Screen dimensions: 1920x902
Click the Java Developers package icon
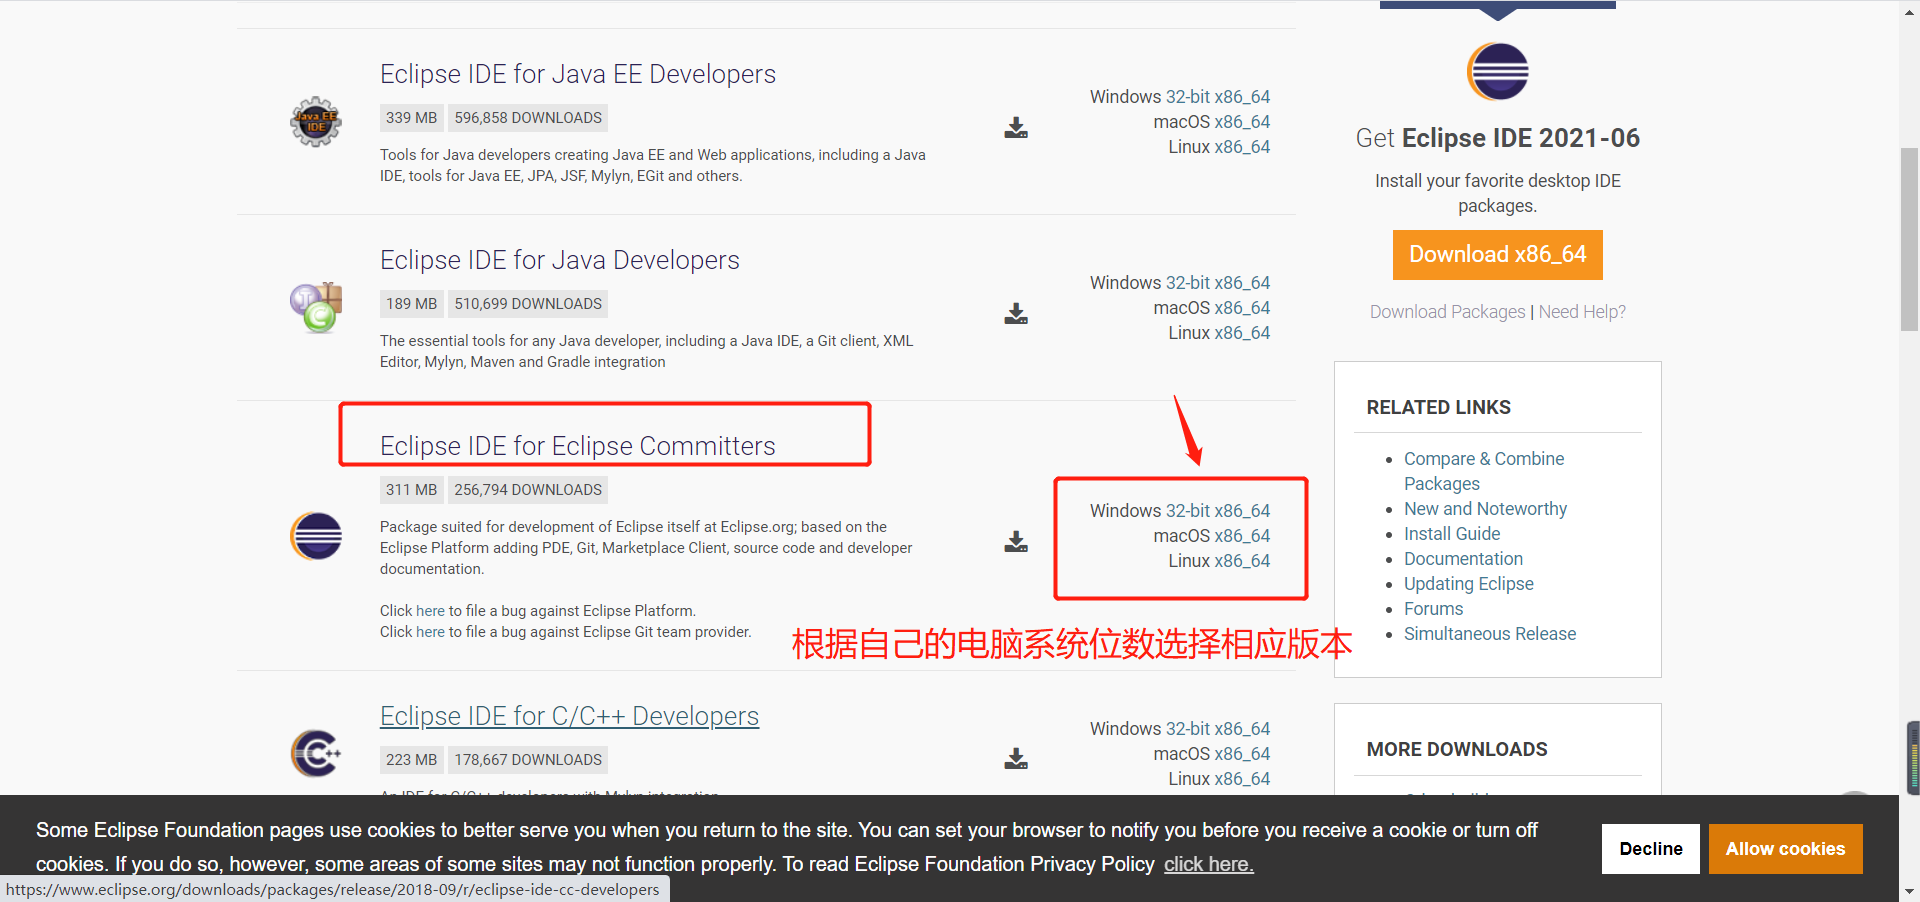coord(316,308)
